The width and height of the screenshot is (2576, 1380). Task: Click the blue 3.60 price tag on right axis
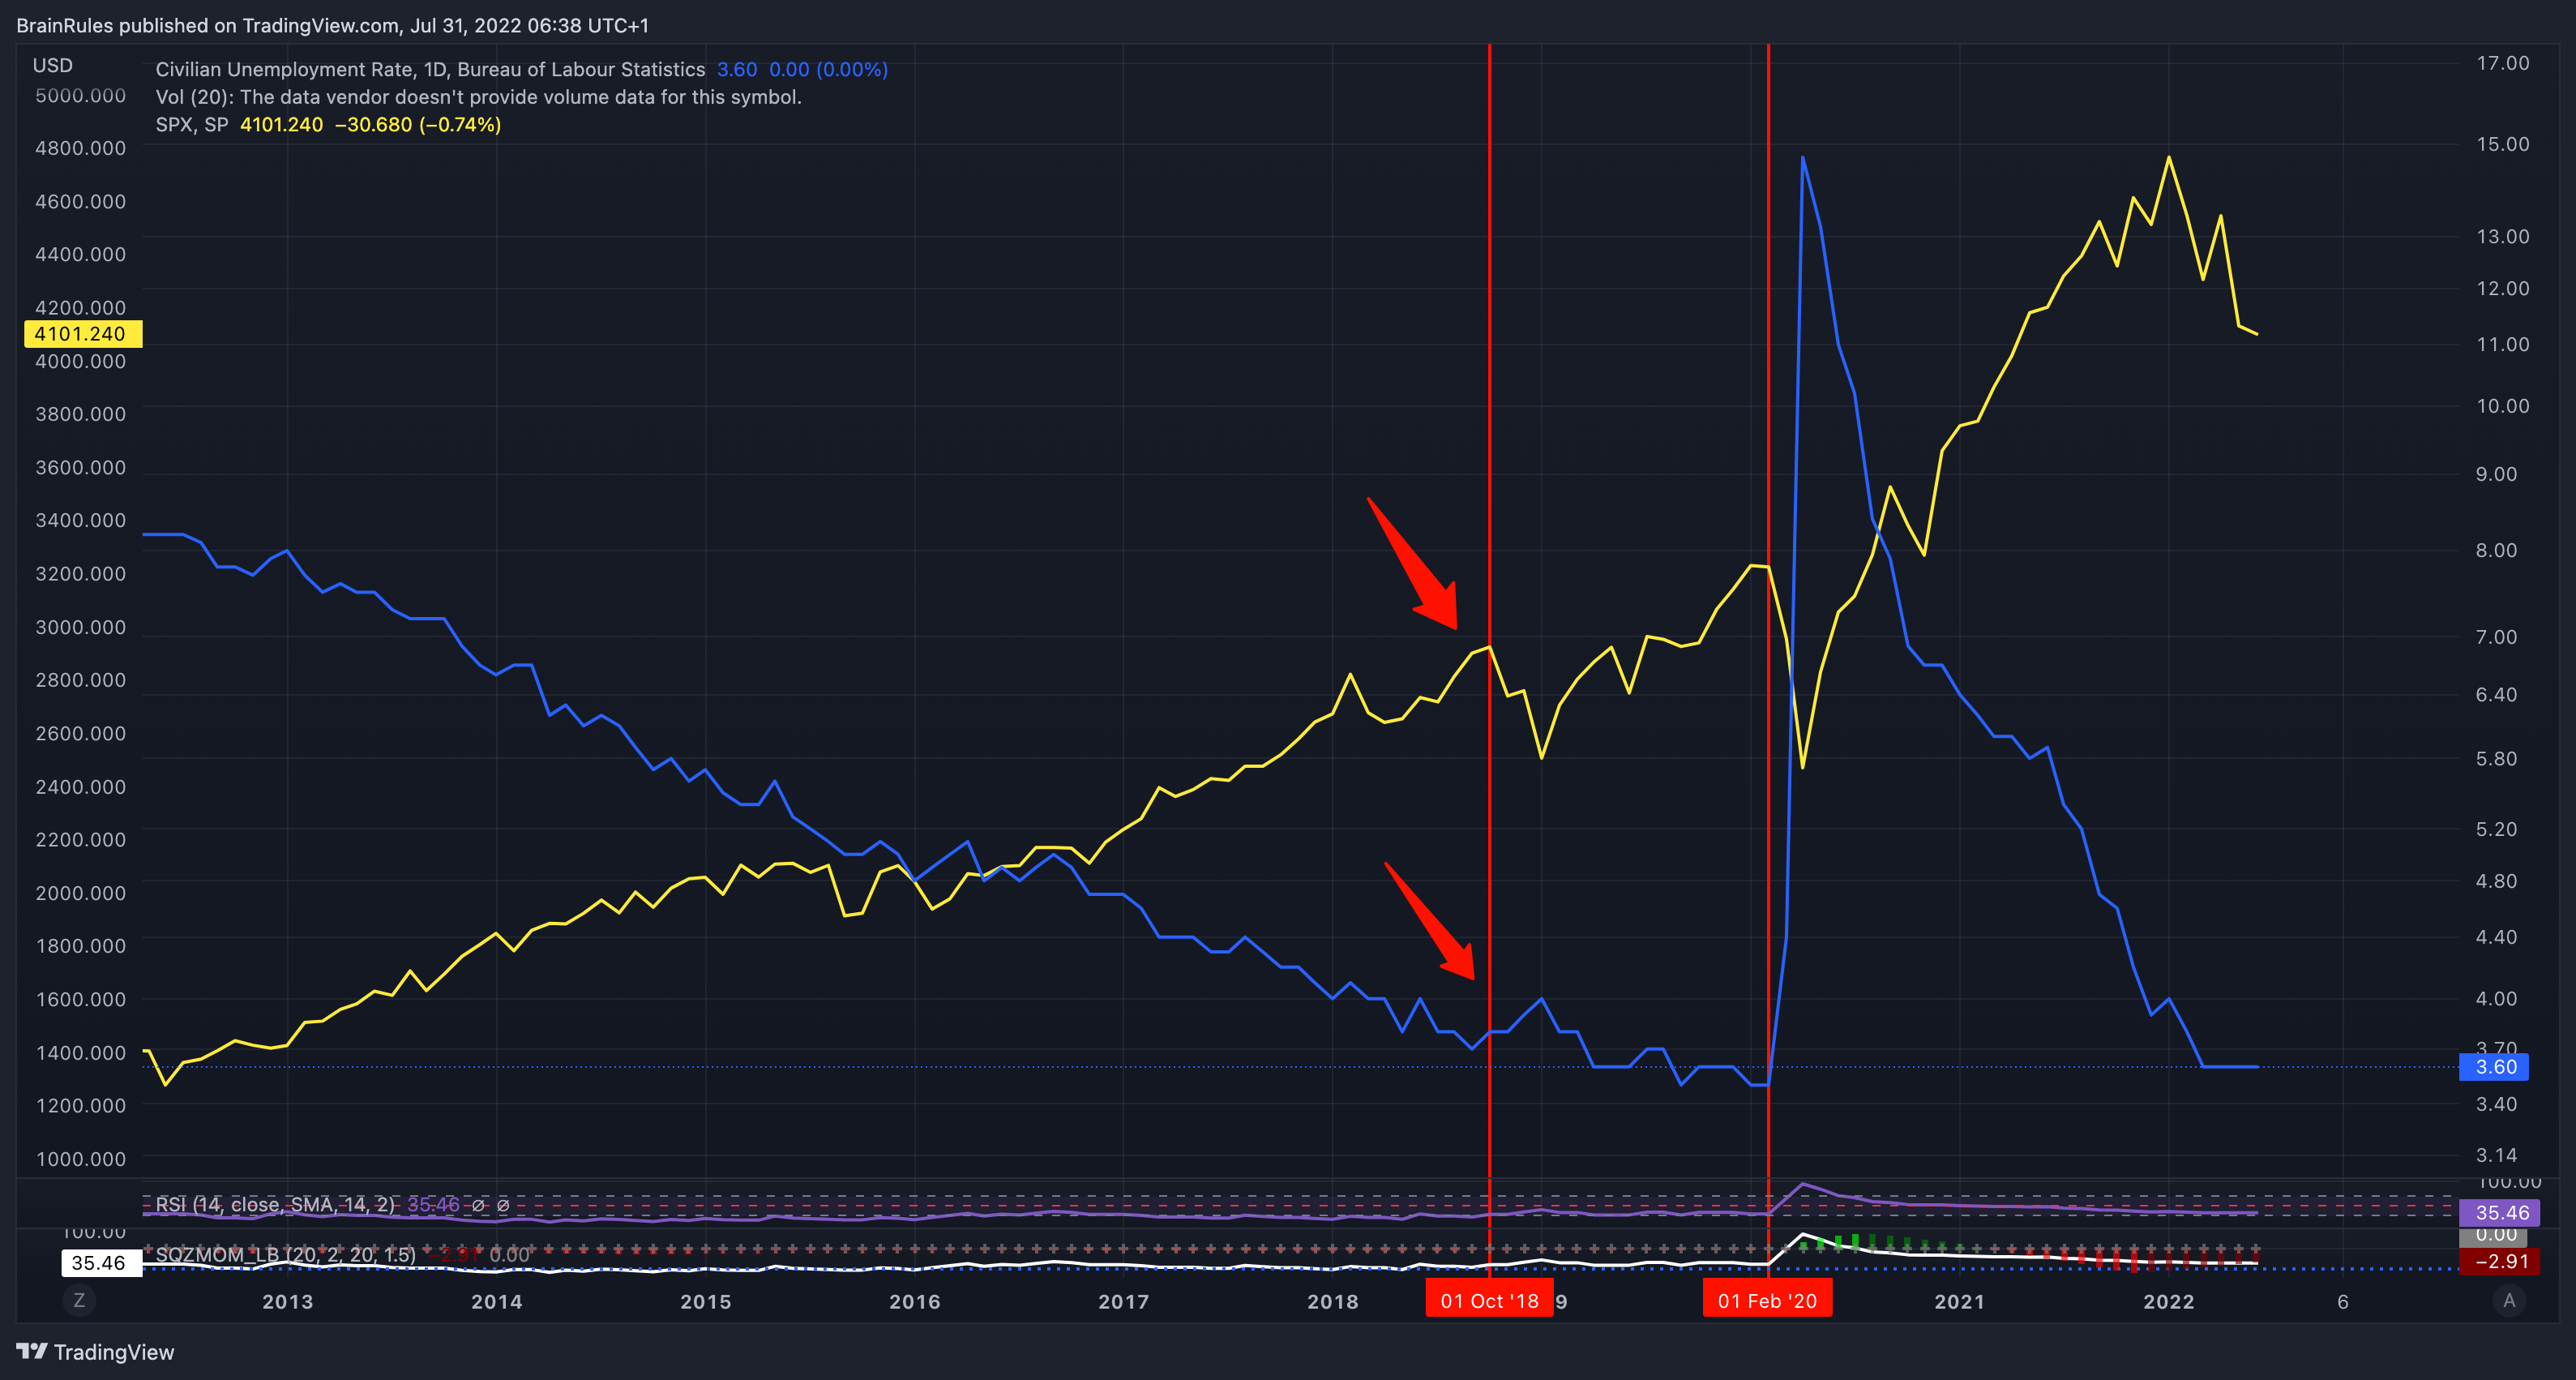pyautogui.click(x=2494, y=1067)
